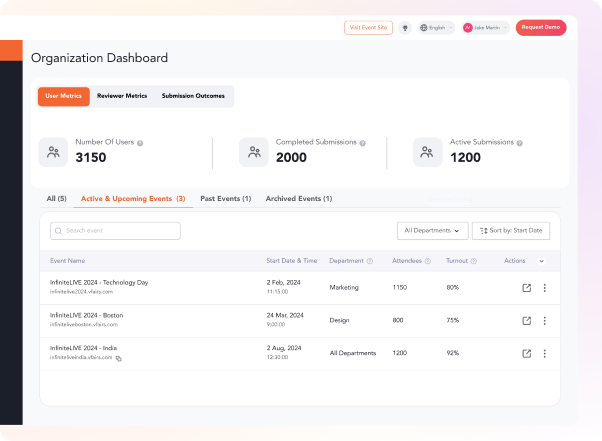Select Past Events (1) tab
602x441 pixels.
(226, 199)
